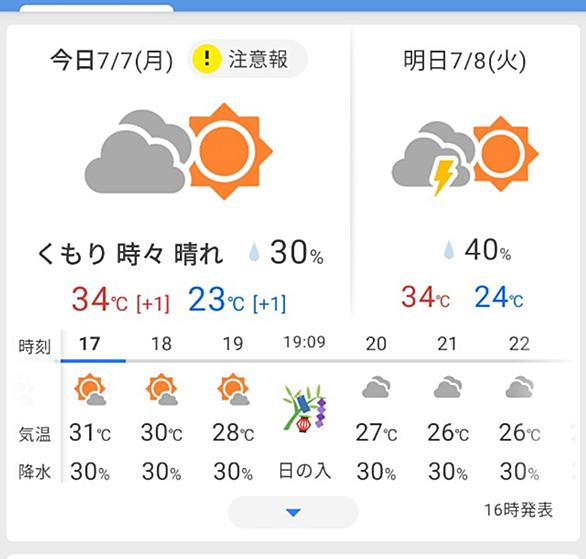Select the 明日7/8(火) day header
The image size is (586, 559).
coord(465,60)
